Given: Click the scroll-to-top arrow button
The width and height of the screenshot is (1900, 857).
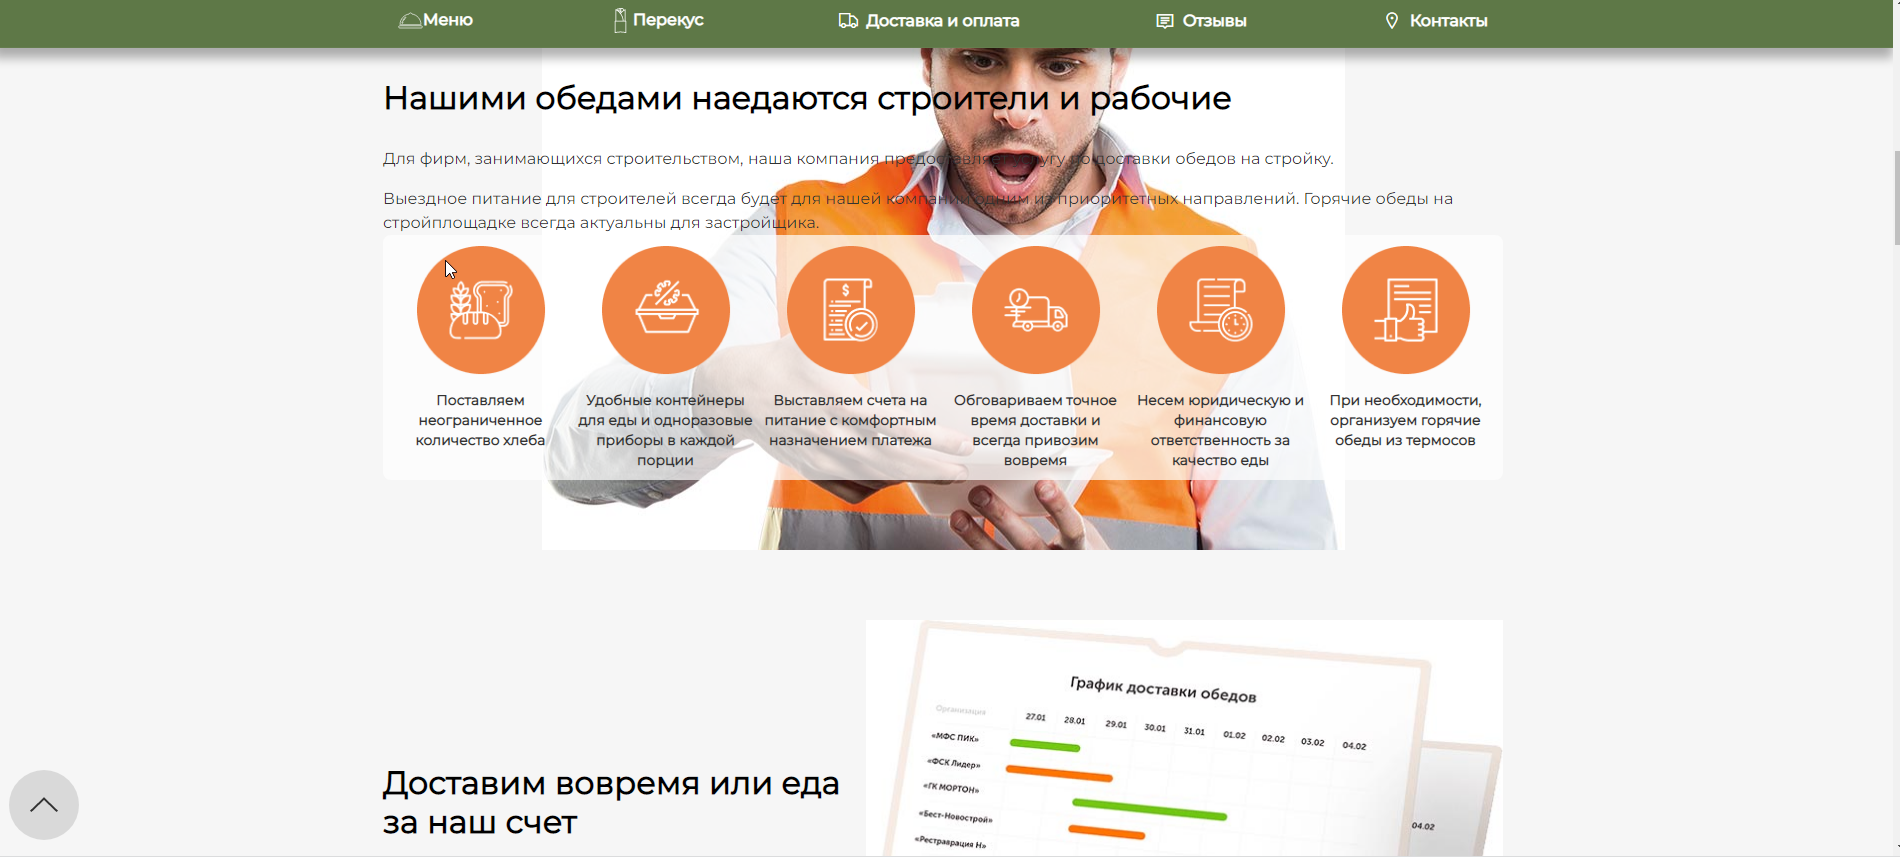Looking at the screenshot, I should (x=44, y=805).
